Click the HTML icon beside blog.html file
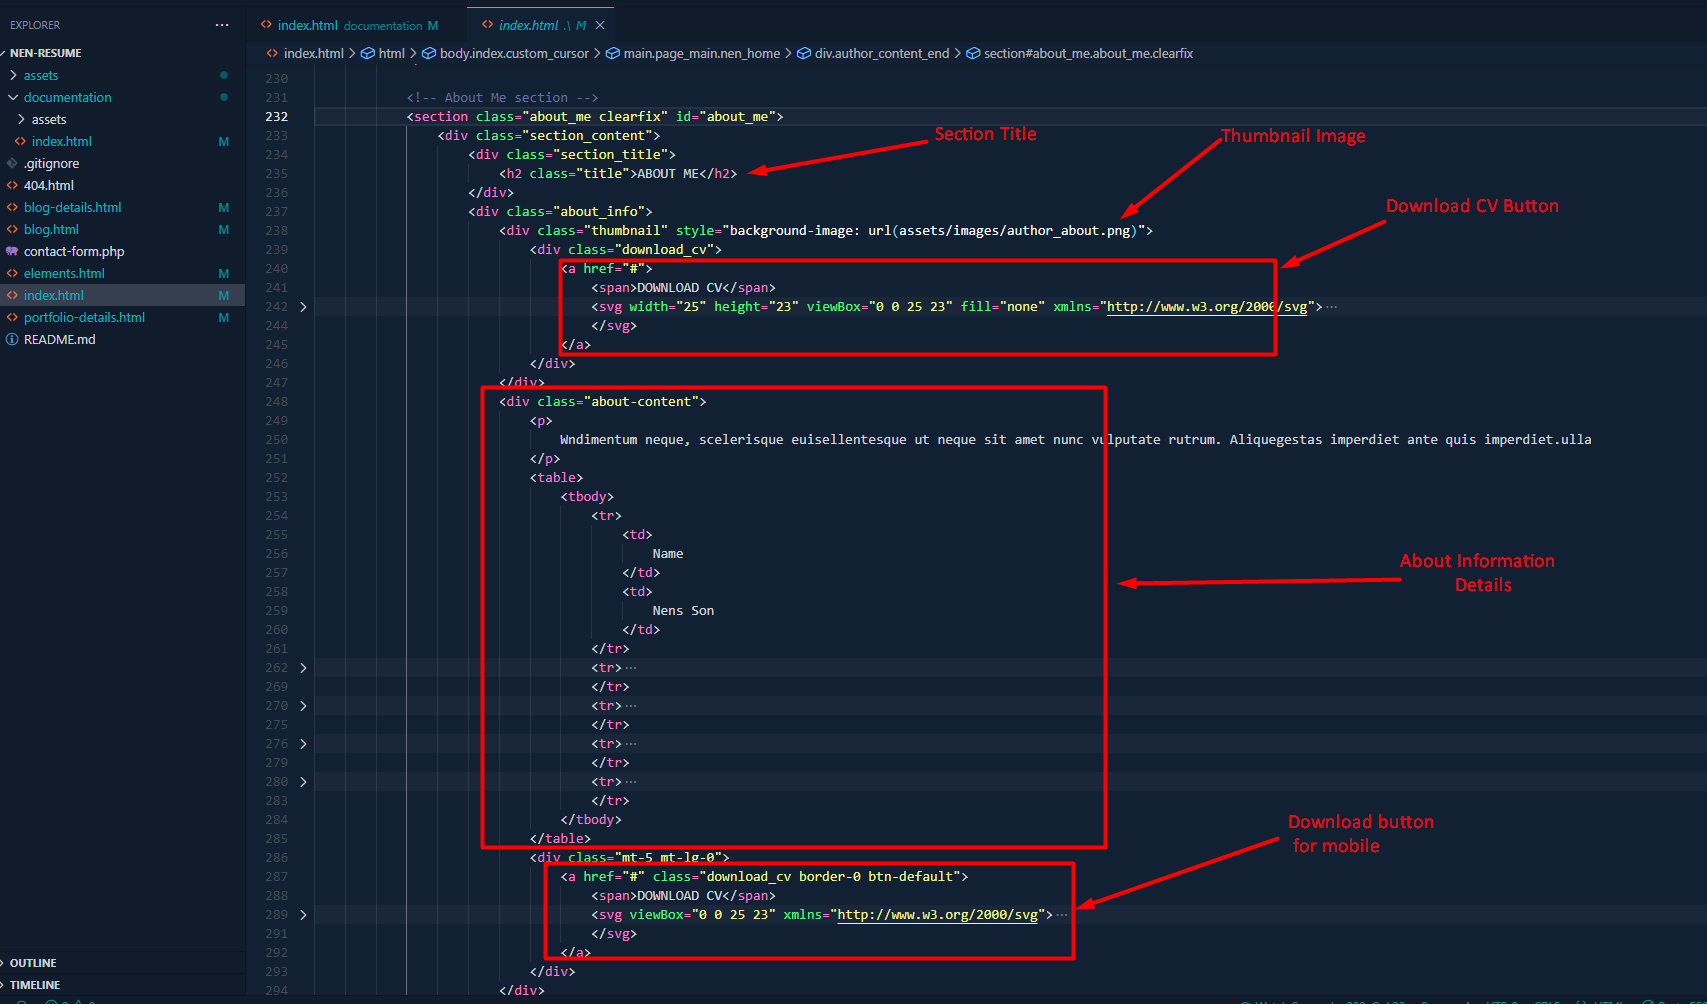The width and height of the screenshot is (1707, 1004). point(12,230)
